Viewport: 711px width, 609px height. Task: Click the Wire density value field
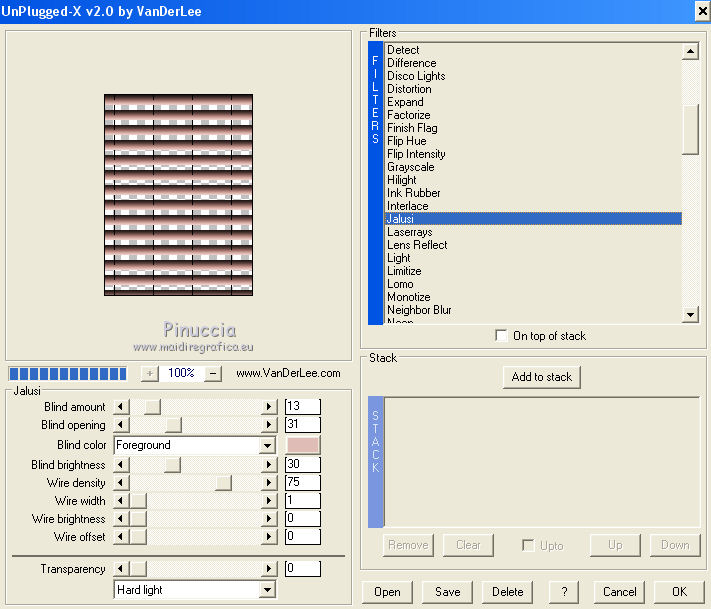click(x=303, y=482)
